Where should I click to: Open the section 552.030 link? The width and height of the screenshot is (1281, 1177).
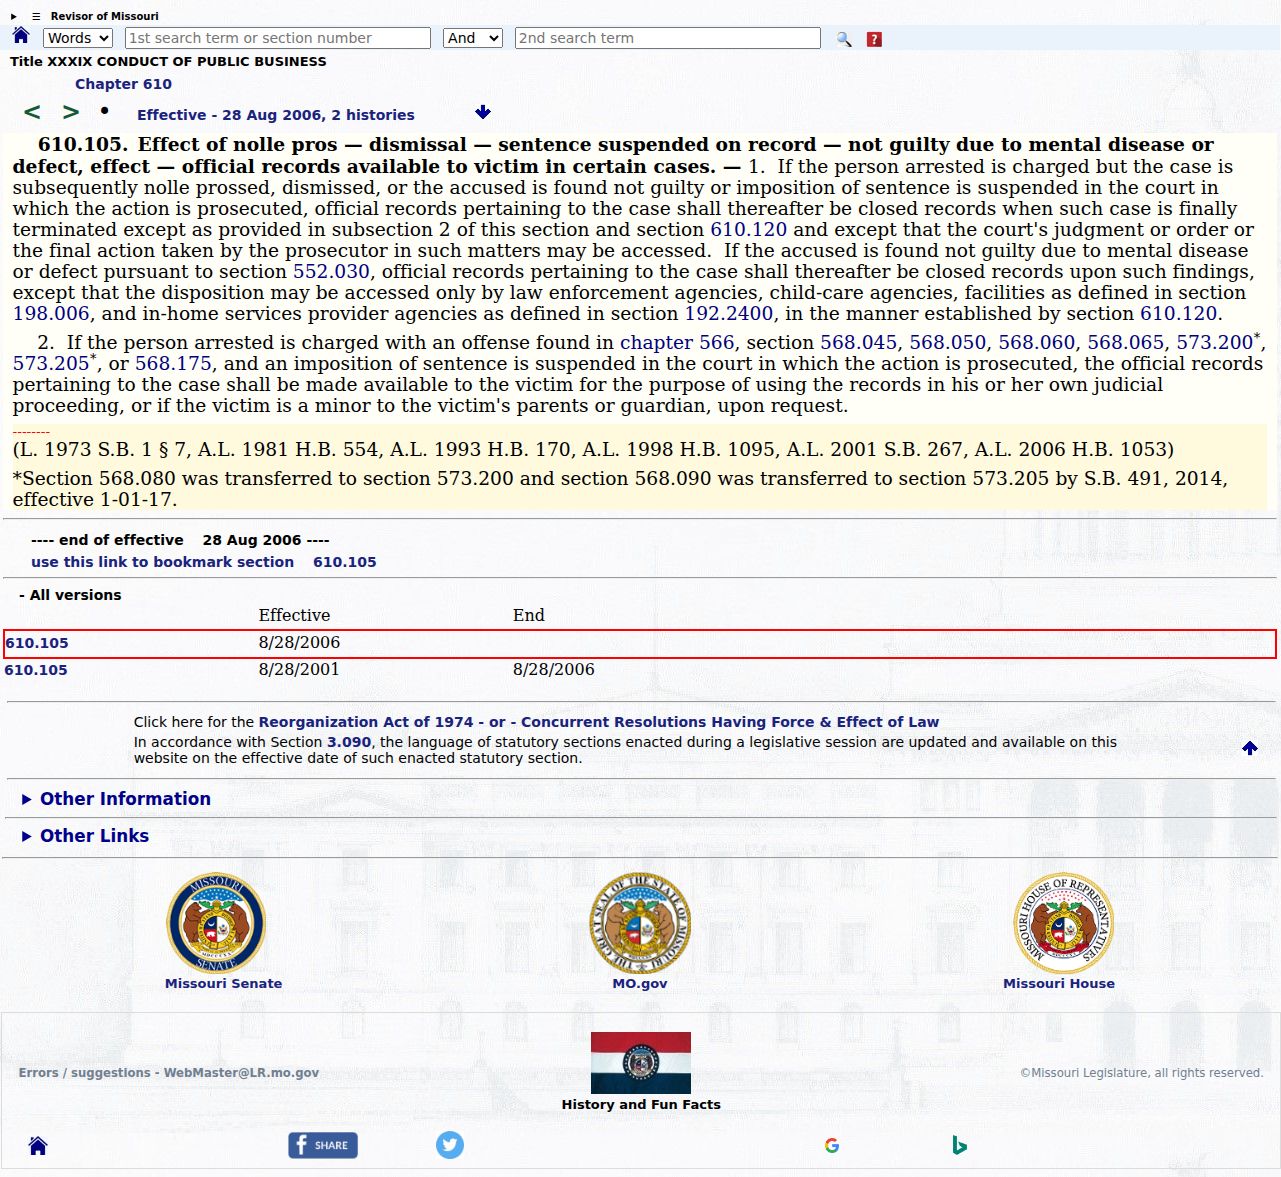click(x=331, y=272)
